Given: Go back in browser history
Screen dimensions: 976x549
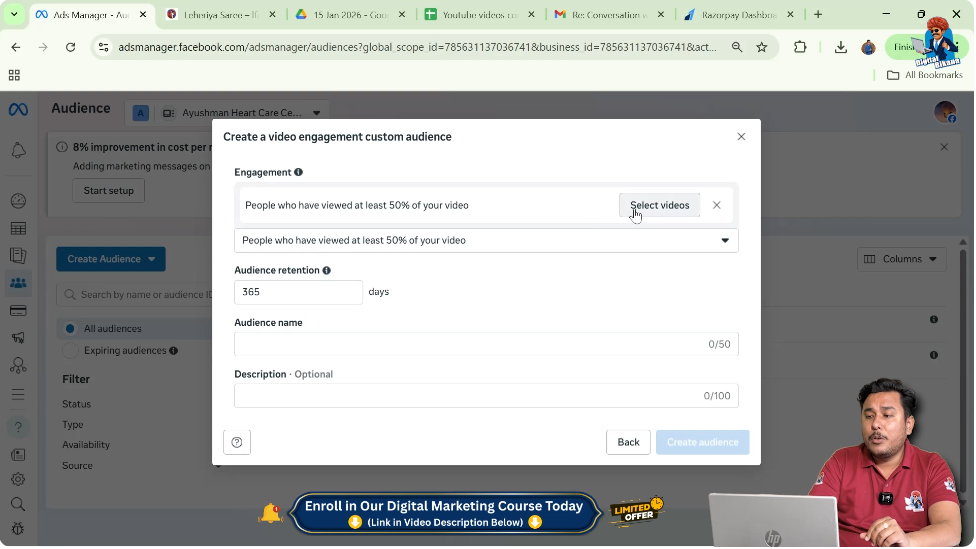Looking at the screenshot, I should [x=16, y=47].
